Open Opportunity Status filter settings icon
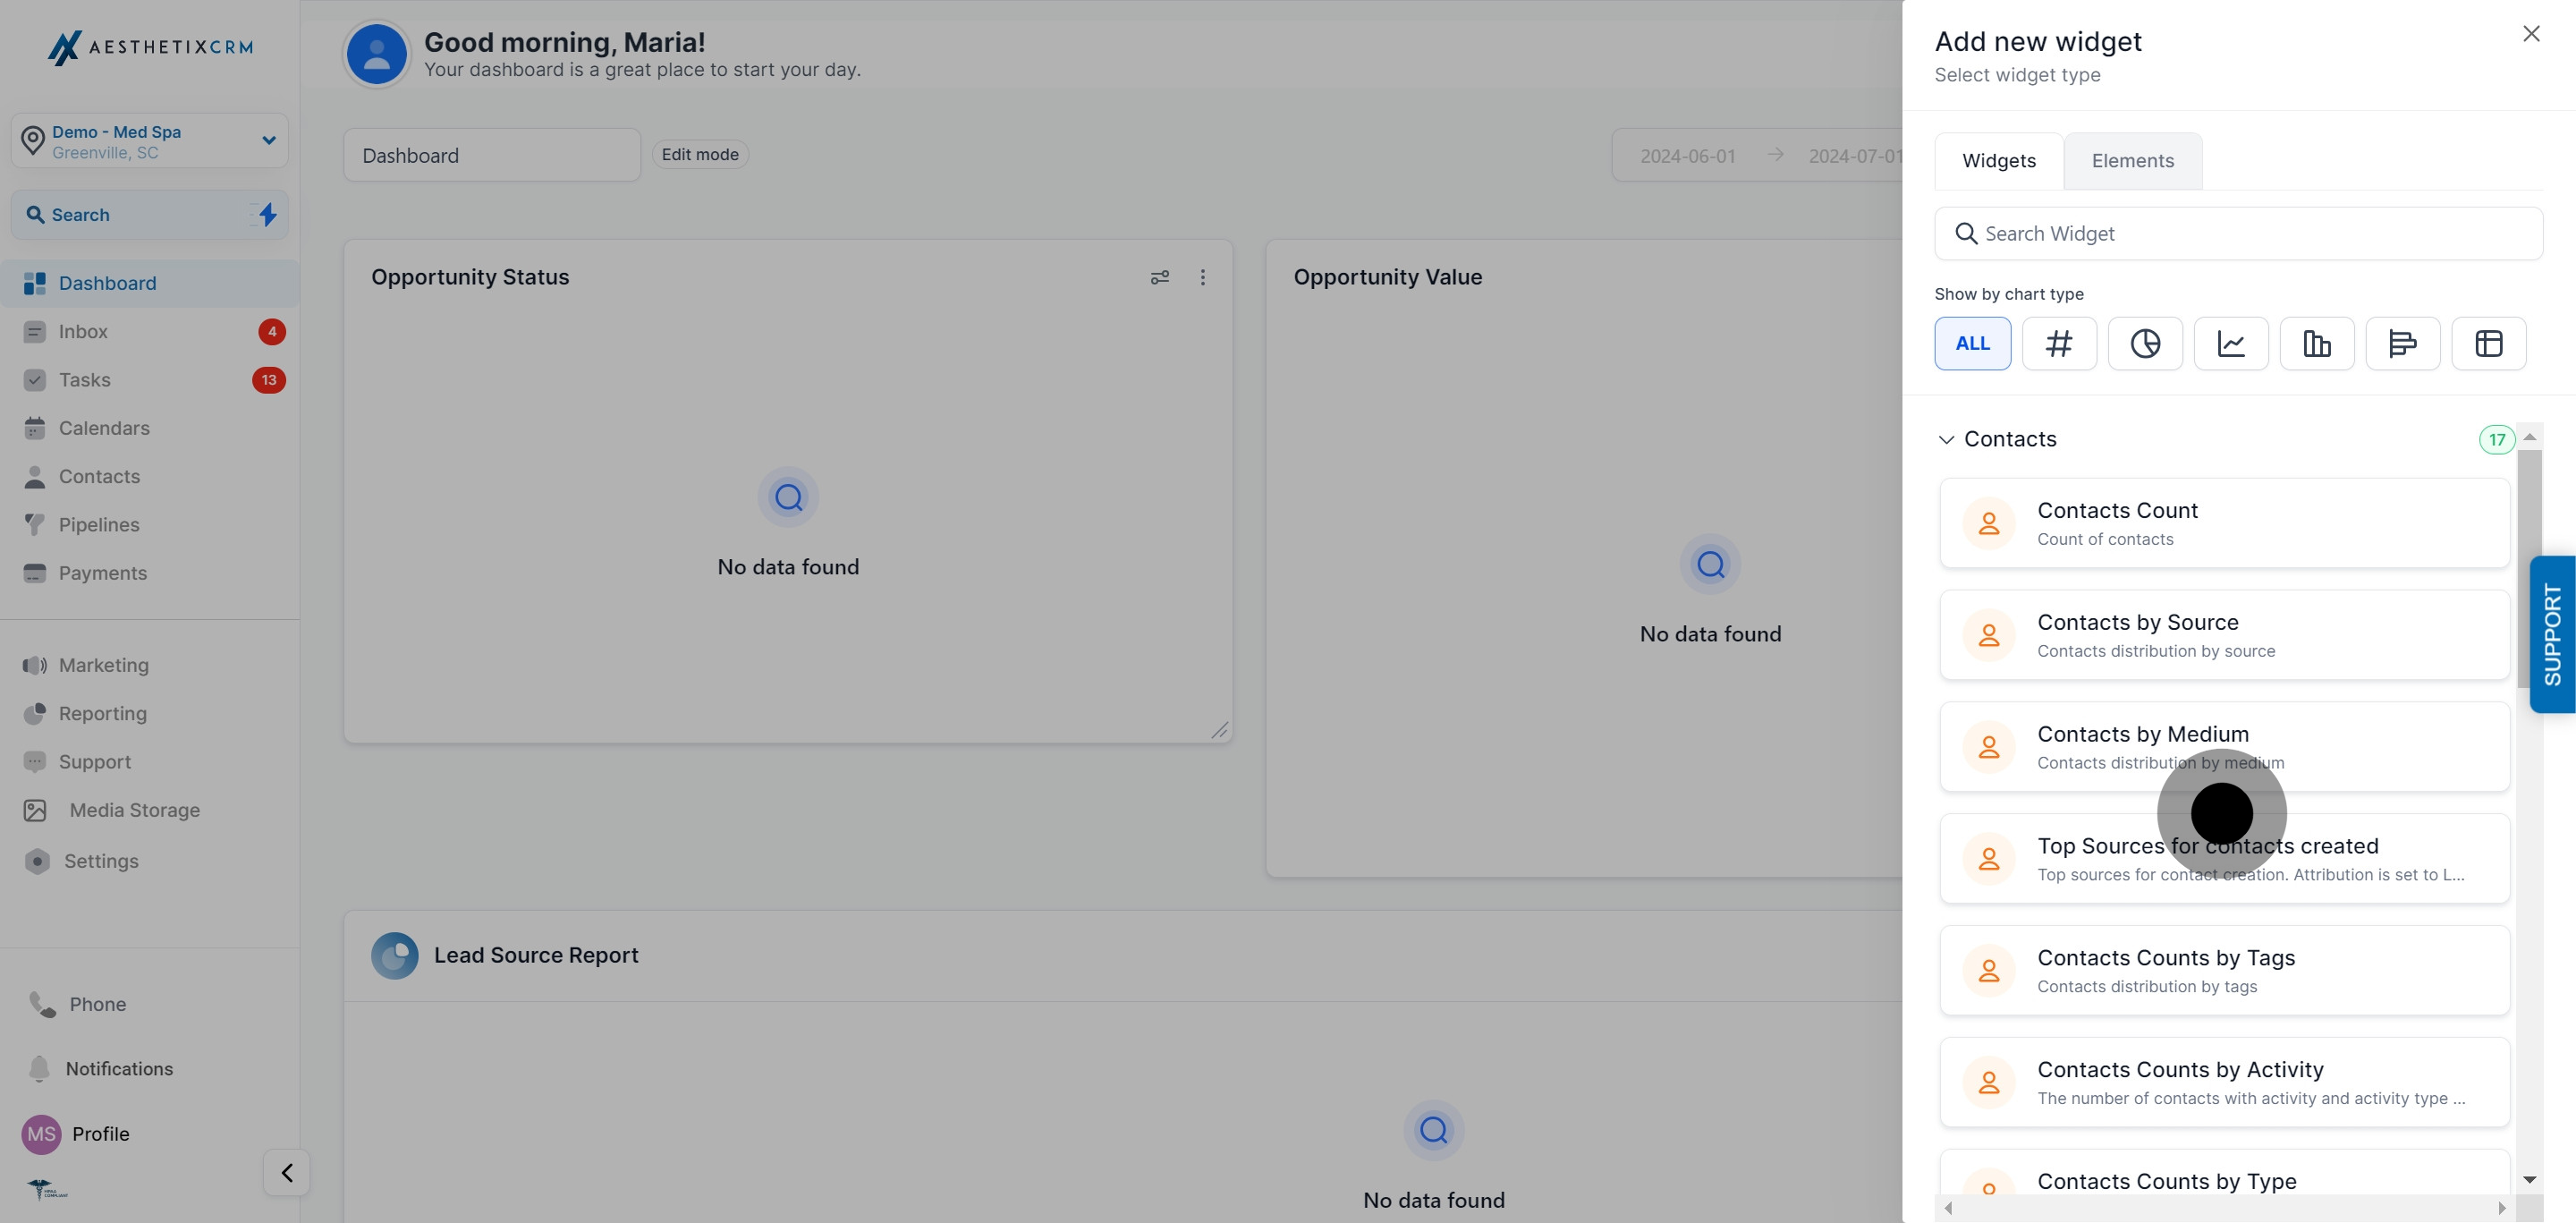This screenshot has height=1223, width=2576. pyautogui.click(x=1160, y=277)
